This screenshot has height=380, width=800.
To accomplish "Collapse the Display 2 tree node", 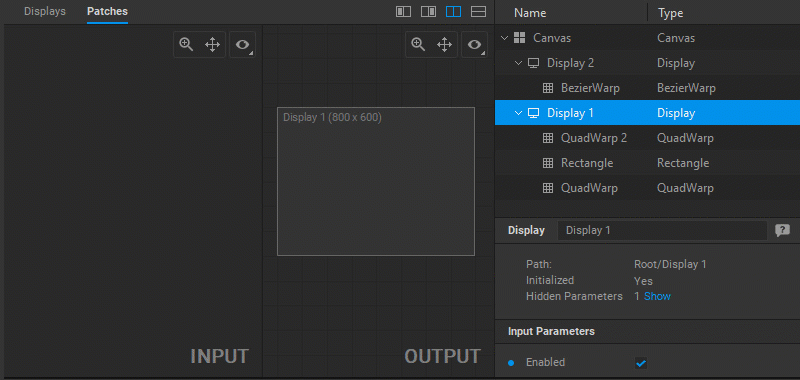I will coord(519,63).
